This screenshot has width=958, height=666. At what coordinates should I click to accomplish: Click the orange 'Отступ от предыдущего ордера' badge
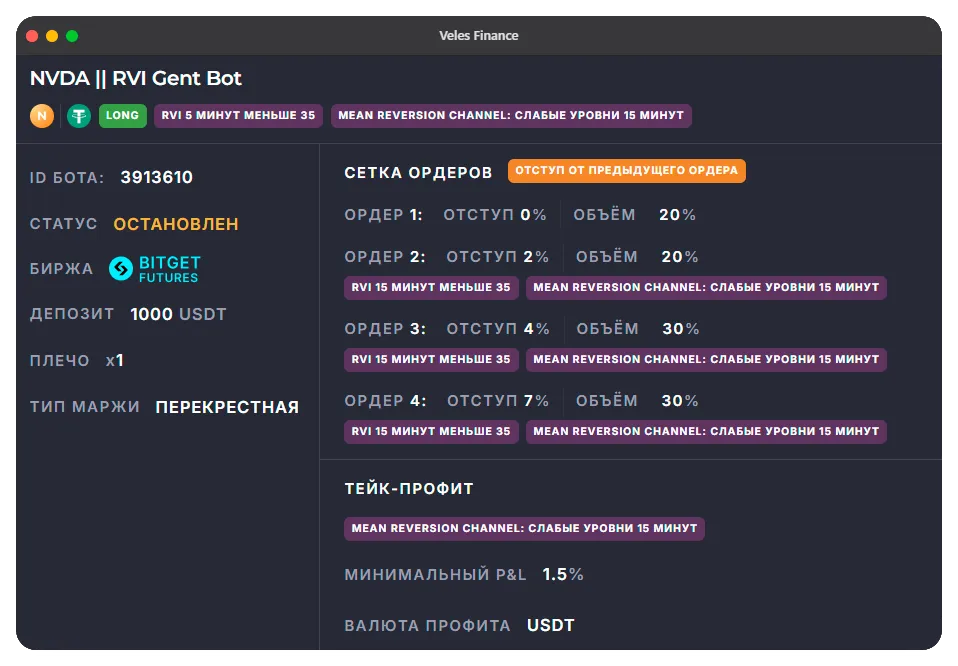(x=626, y=171)
